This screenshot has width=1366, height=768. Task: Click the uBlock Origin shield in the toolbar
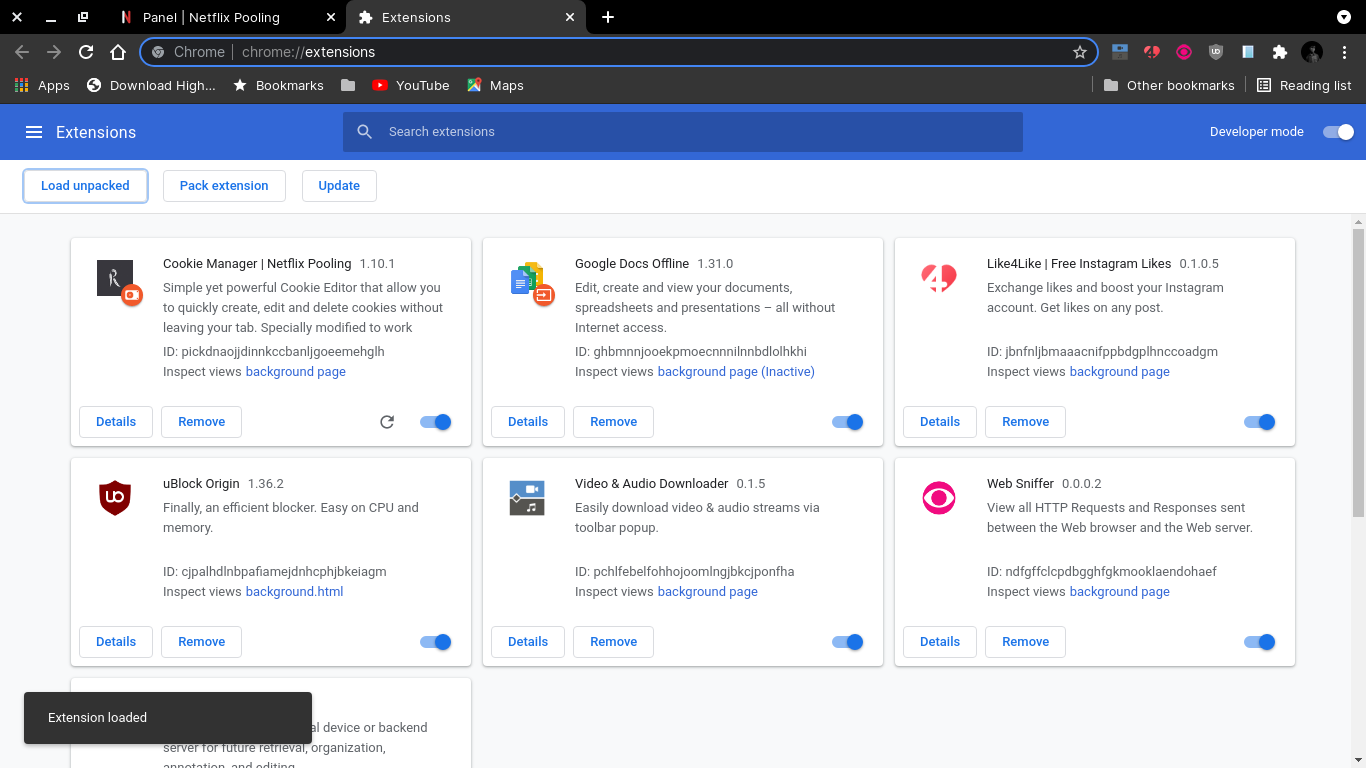point(1216,52)
